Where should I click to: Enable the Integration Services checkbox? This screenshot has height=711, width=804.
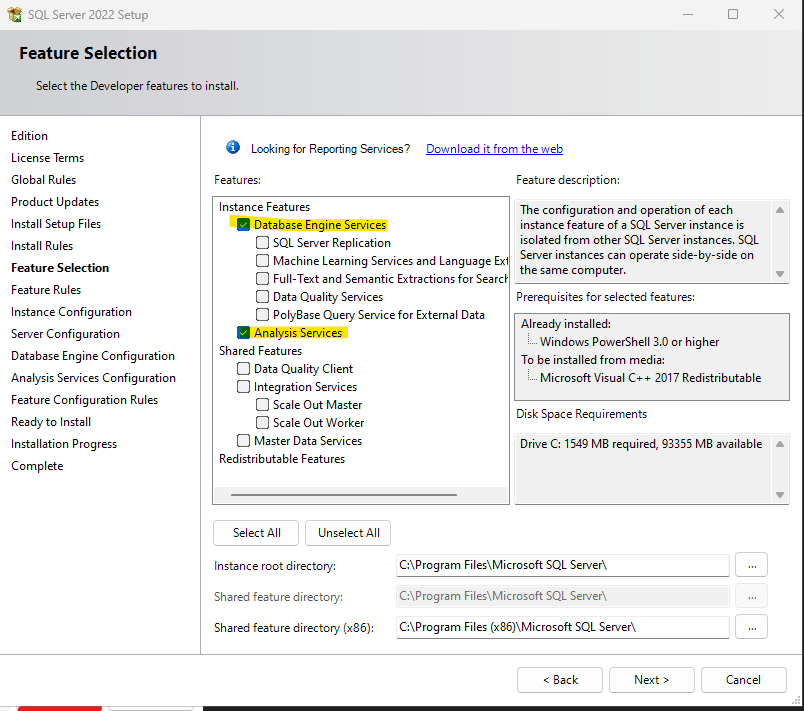(244, 387)
